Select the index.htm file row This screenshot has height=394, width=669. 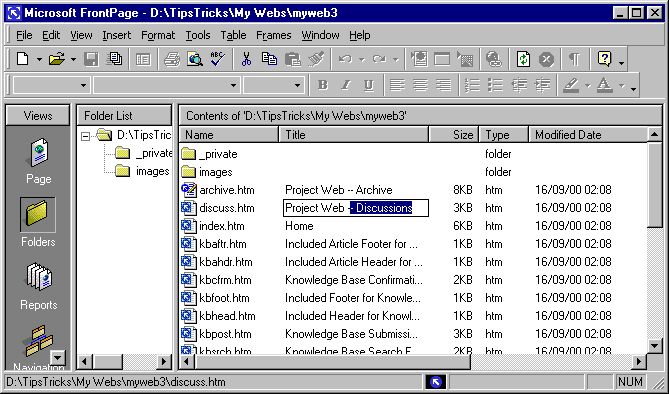click(x=413, y=226)
